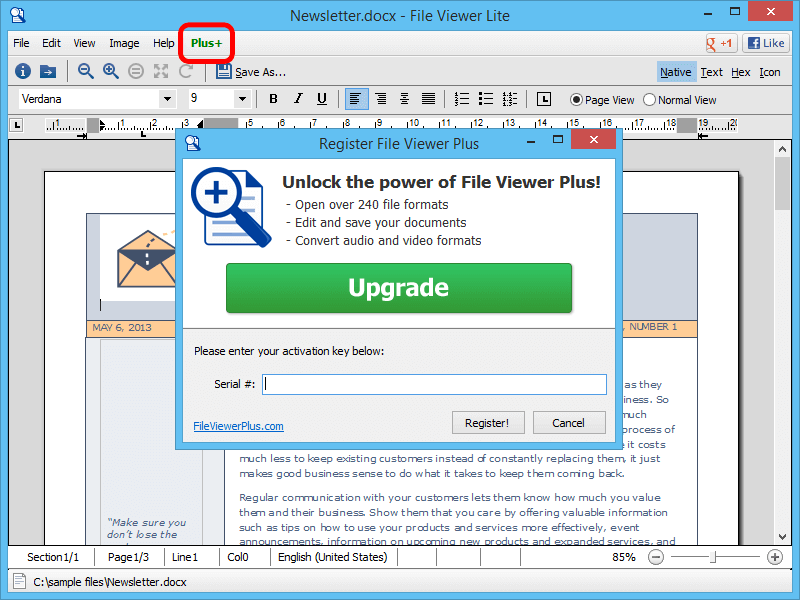
Task: Click the ruler tab type selector
Action: tap(16, 124)
